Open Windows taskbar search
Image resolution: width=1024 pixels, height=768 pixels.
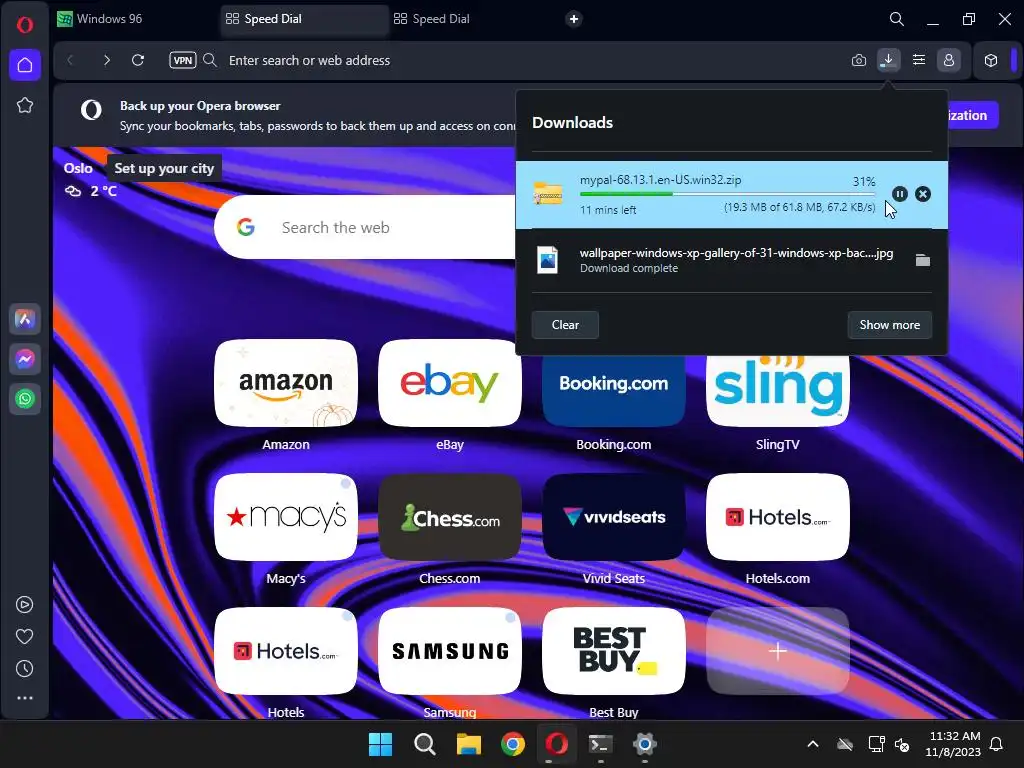[424, 744]
